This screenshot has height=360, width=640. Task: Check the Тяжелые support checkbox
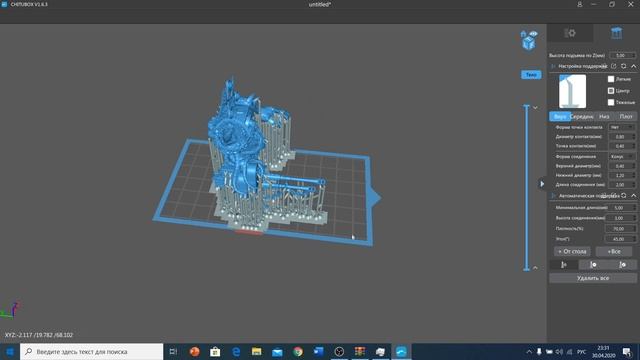611,102
